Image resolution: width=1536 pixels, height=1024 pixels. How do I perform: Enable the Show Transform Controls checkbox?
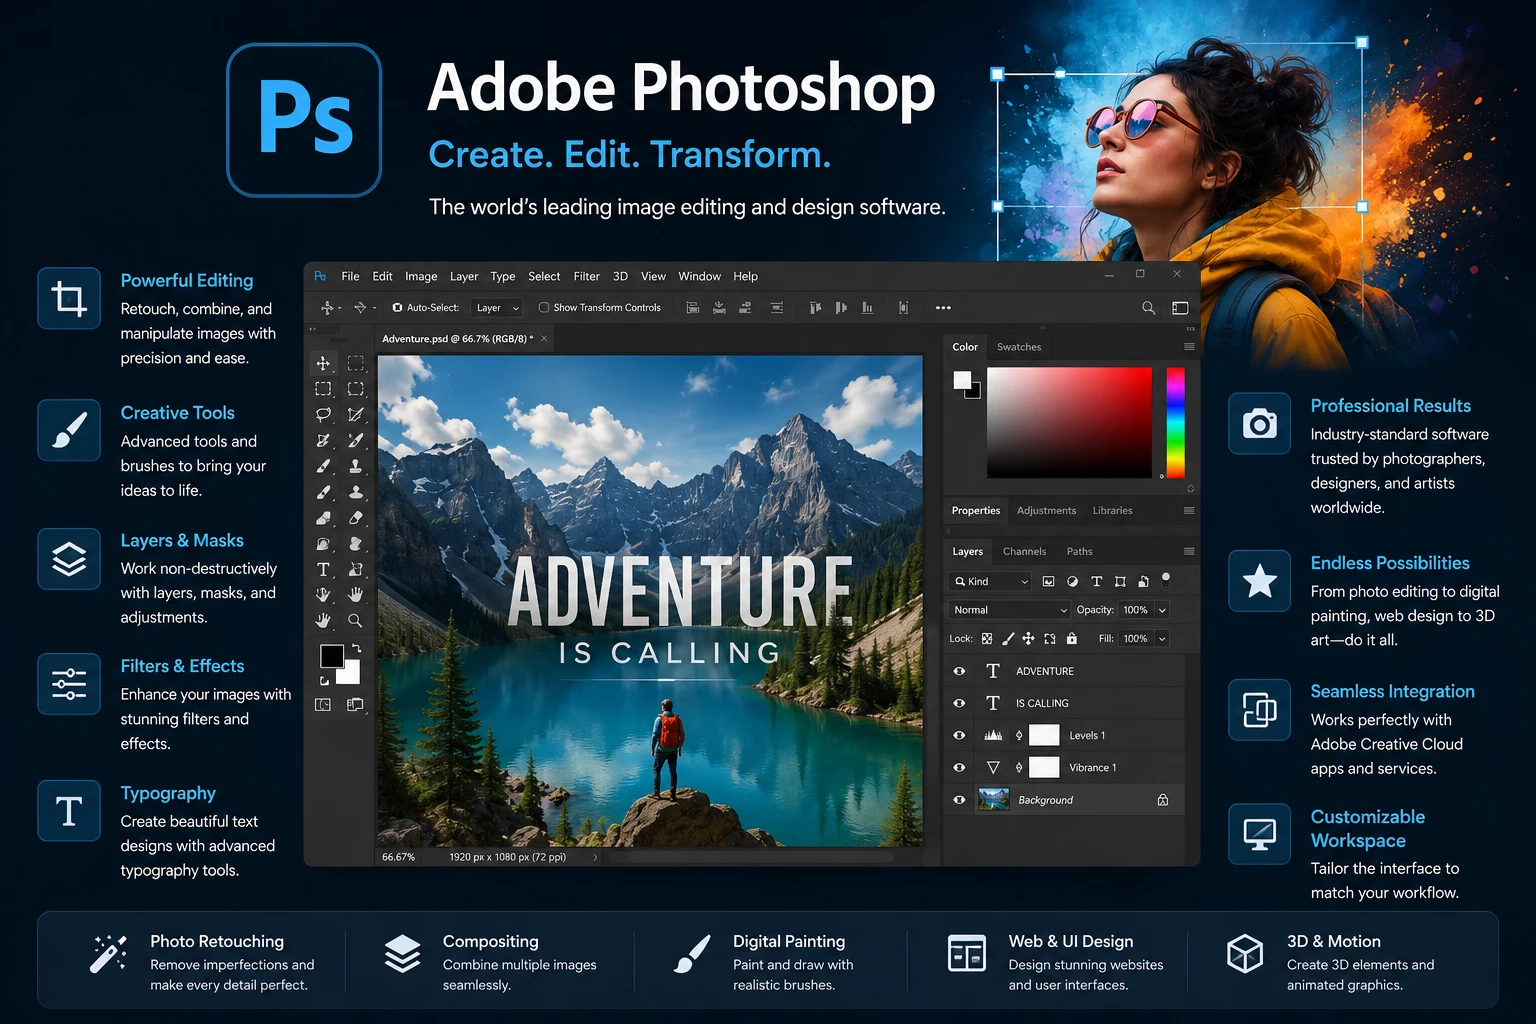pyautogui.click(x=544, y=308)
